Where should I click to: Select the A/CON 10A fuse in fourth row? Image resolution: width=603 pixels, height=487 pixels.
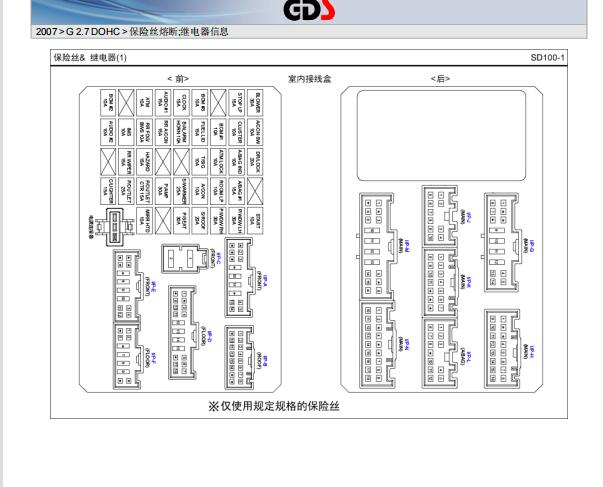click(200, 191)
